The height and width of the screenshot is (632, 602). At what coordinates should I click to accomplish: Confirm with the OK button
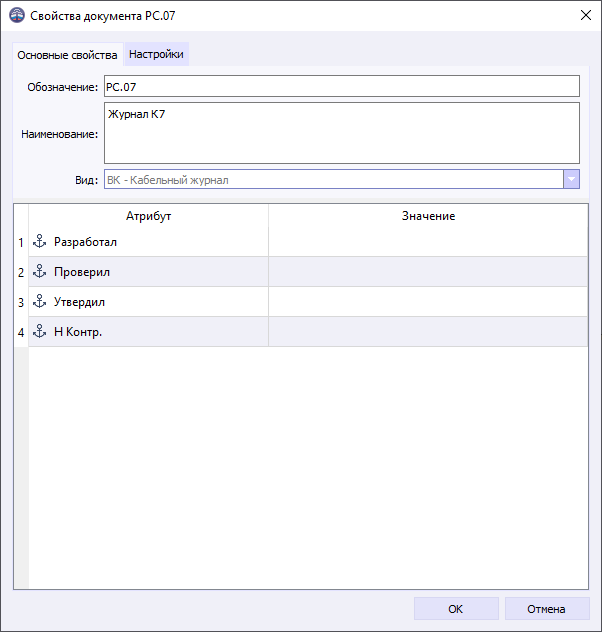(456, 609)
